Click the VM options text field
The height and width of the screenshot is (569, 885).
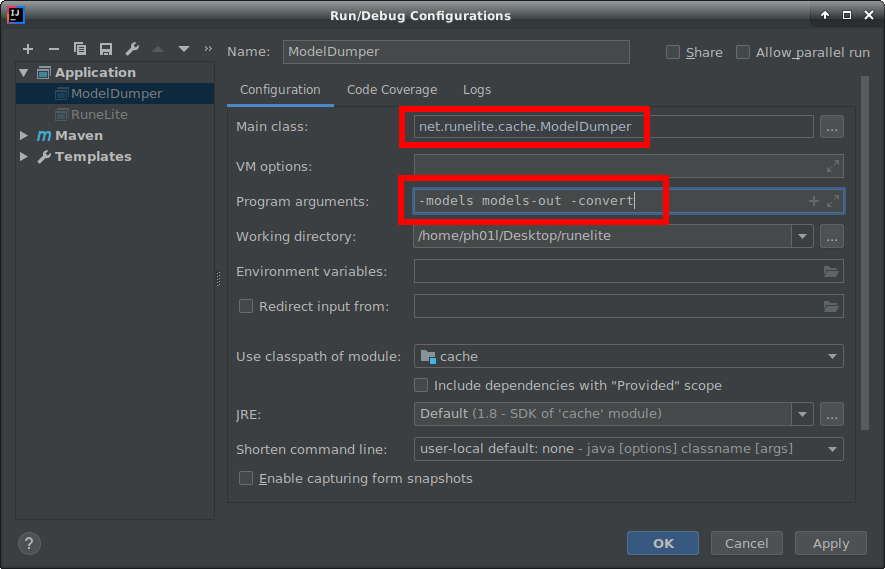pyautogui.click(x=629, y=167)
